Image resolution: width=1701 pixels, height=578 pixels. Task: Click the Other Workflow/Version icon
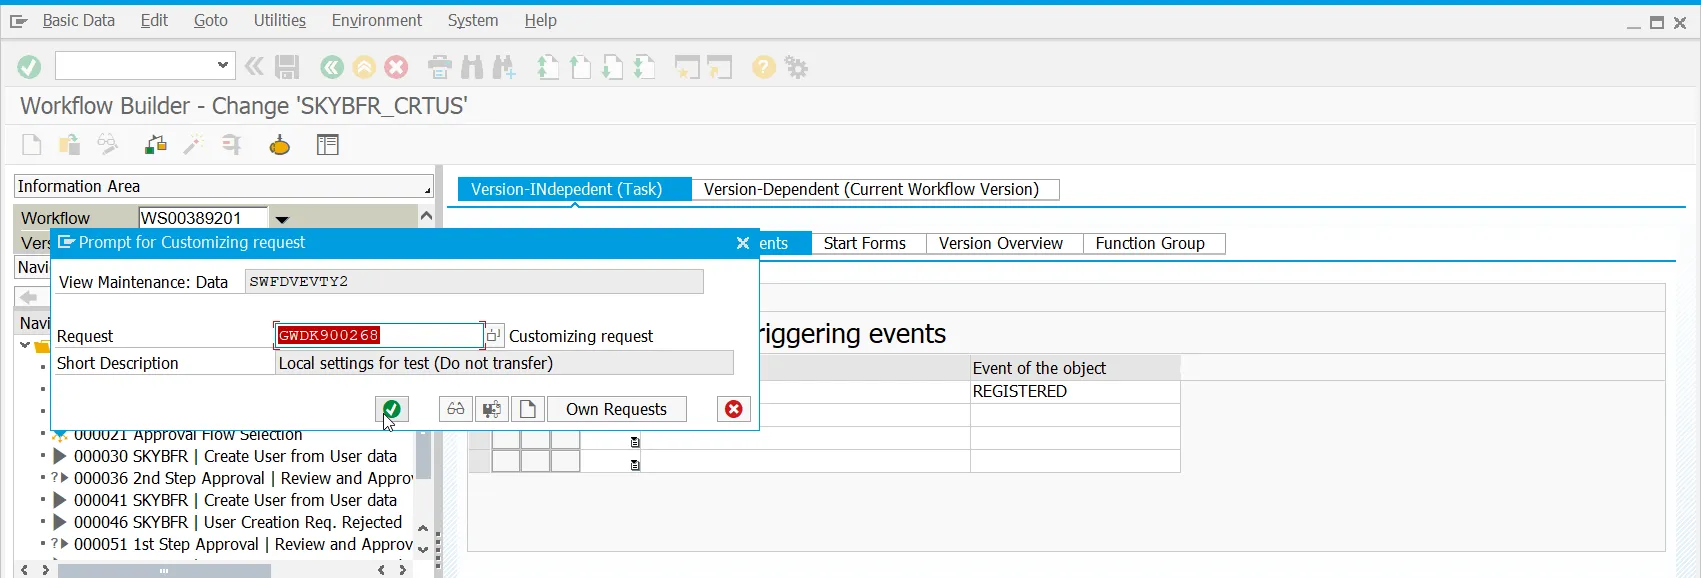click(x=69, y=145)
